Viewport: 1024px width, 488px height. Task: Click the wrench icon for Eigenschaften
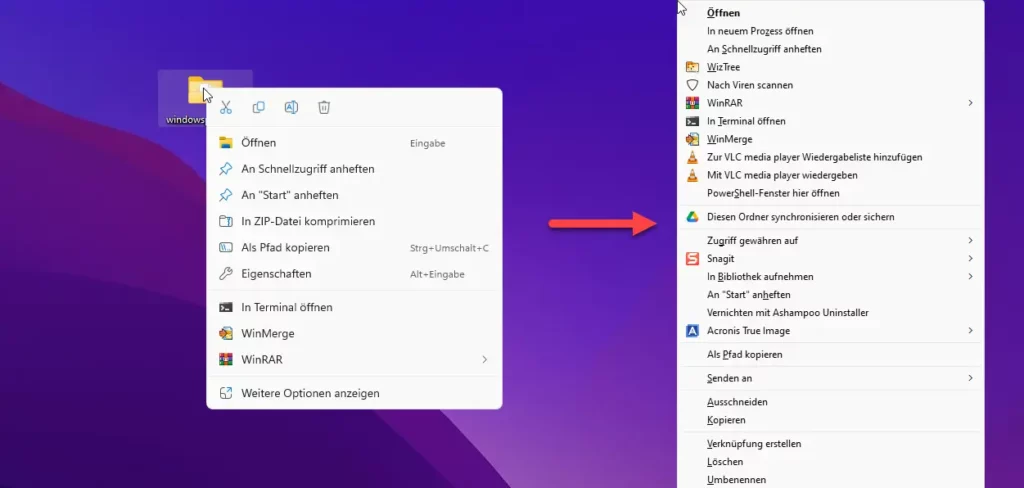tap(226, 274)
